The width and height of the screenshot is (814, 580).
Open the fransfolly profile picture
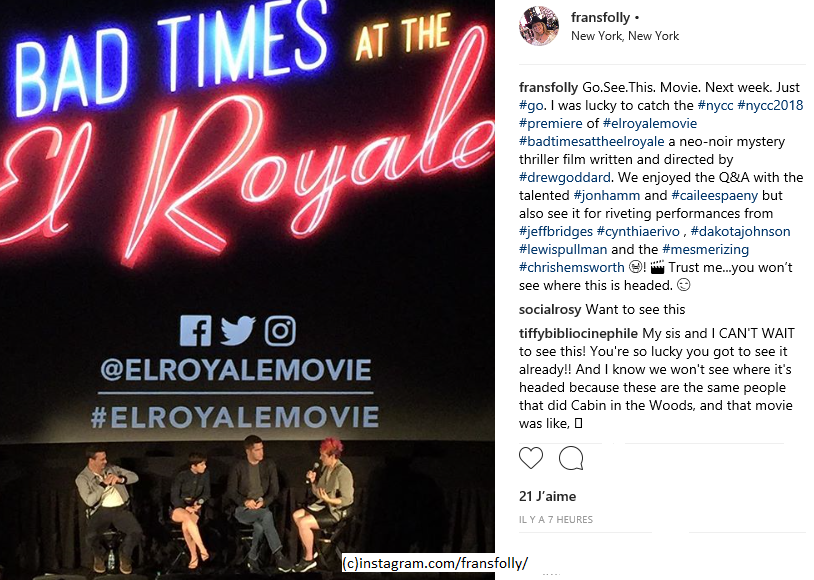coord(539,26)
